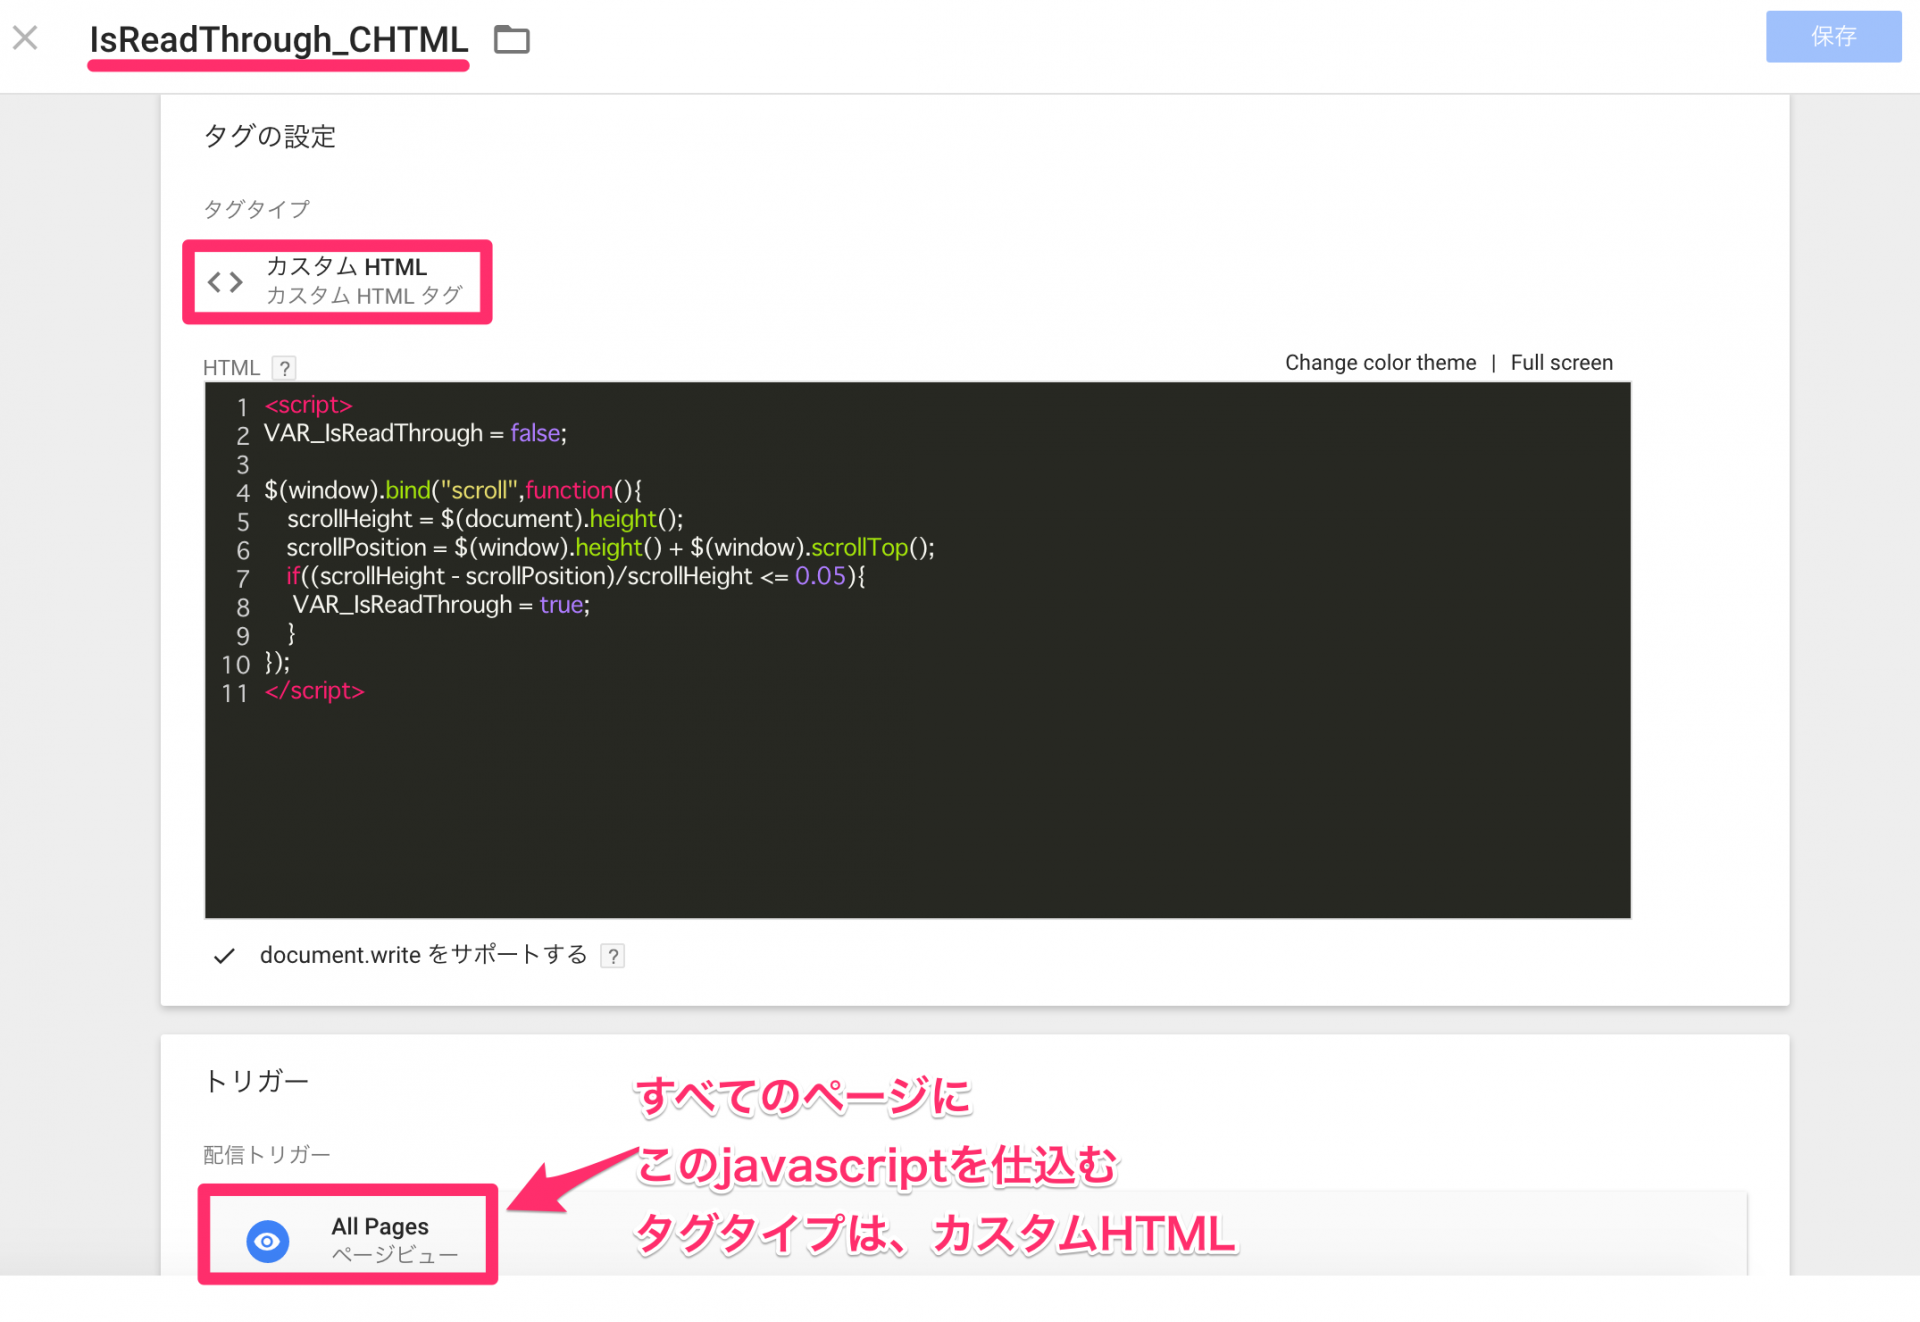Click the タグタイプ label
The height and width of the screenshot is (1322, 1920).
(x=256, y=209)
